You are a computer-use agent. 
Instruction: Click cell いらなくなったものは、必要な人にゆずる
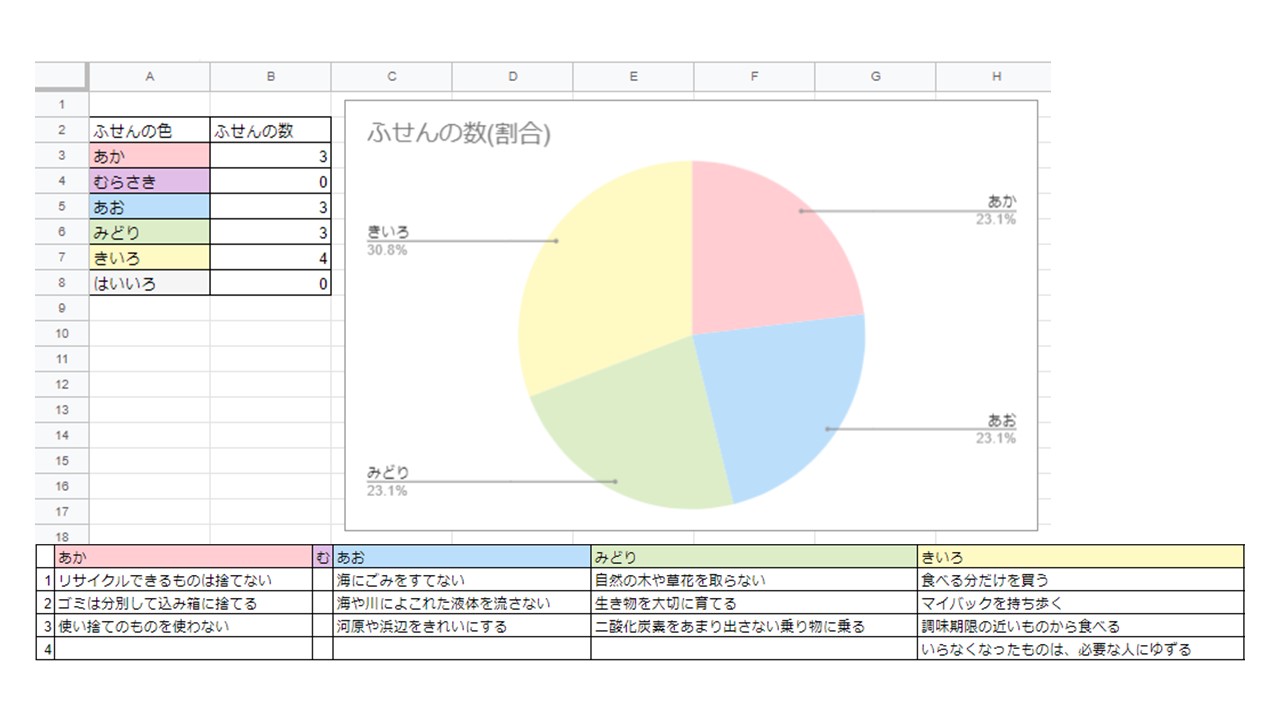tap(1081, 649)
